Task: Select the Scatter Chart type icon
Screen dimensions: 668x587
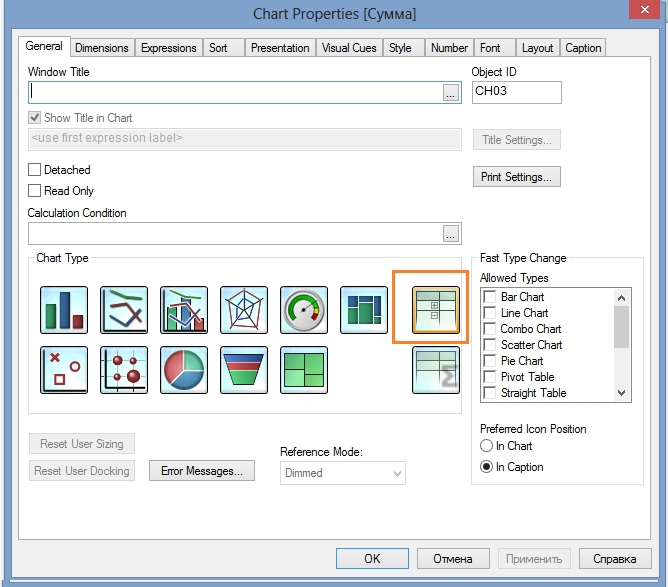Action: click(64, 370)
